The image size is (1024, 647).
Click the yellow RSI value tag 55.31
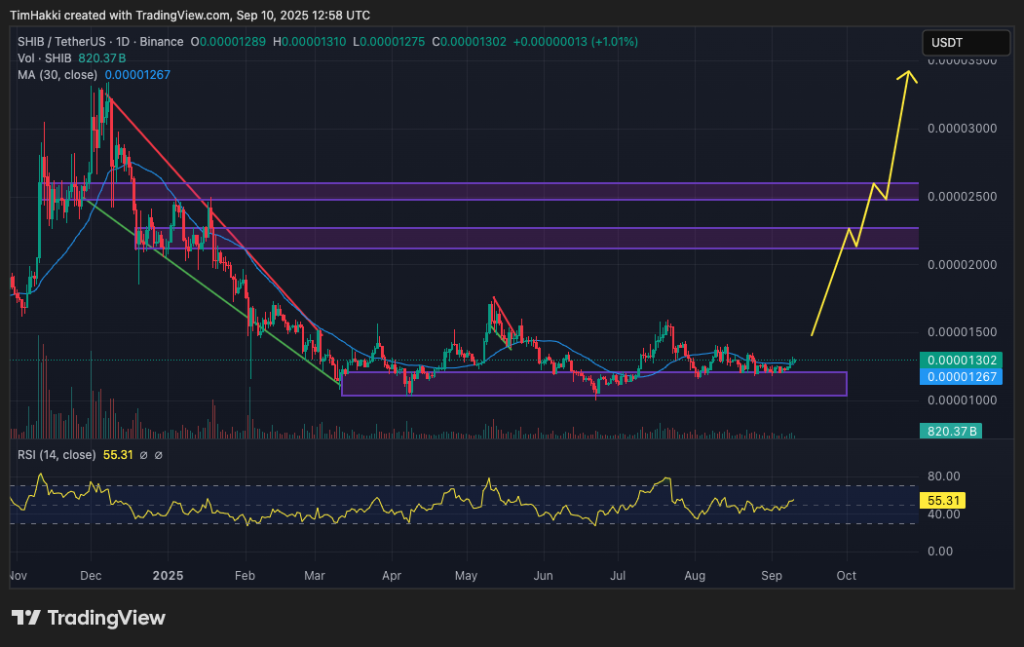[945, 500]
